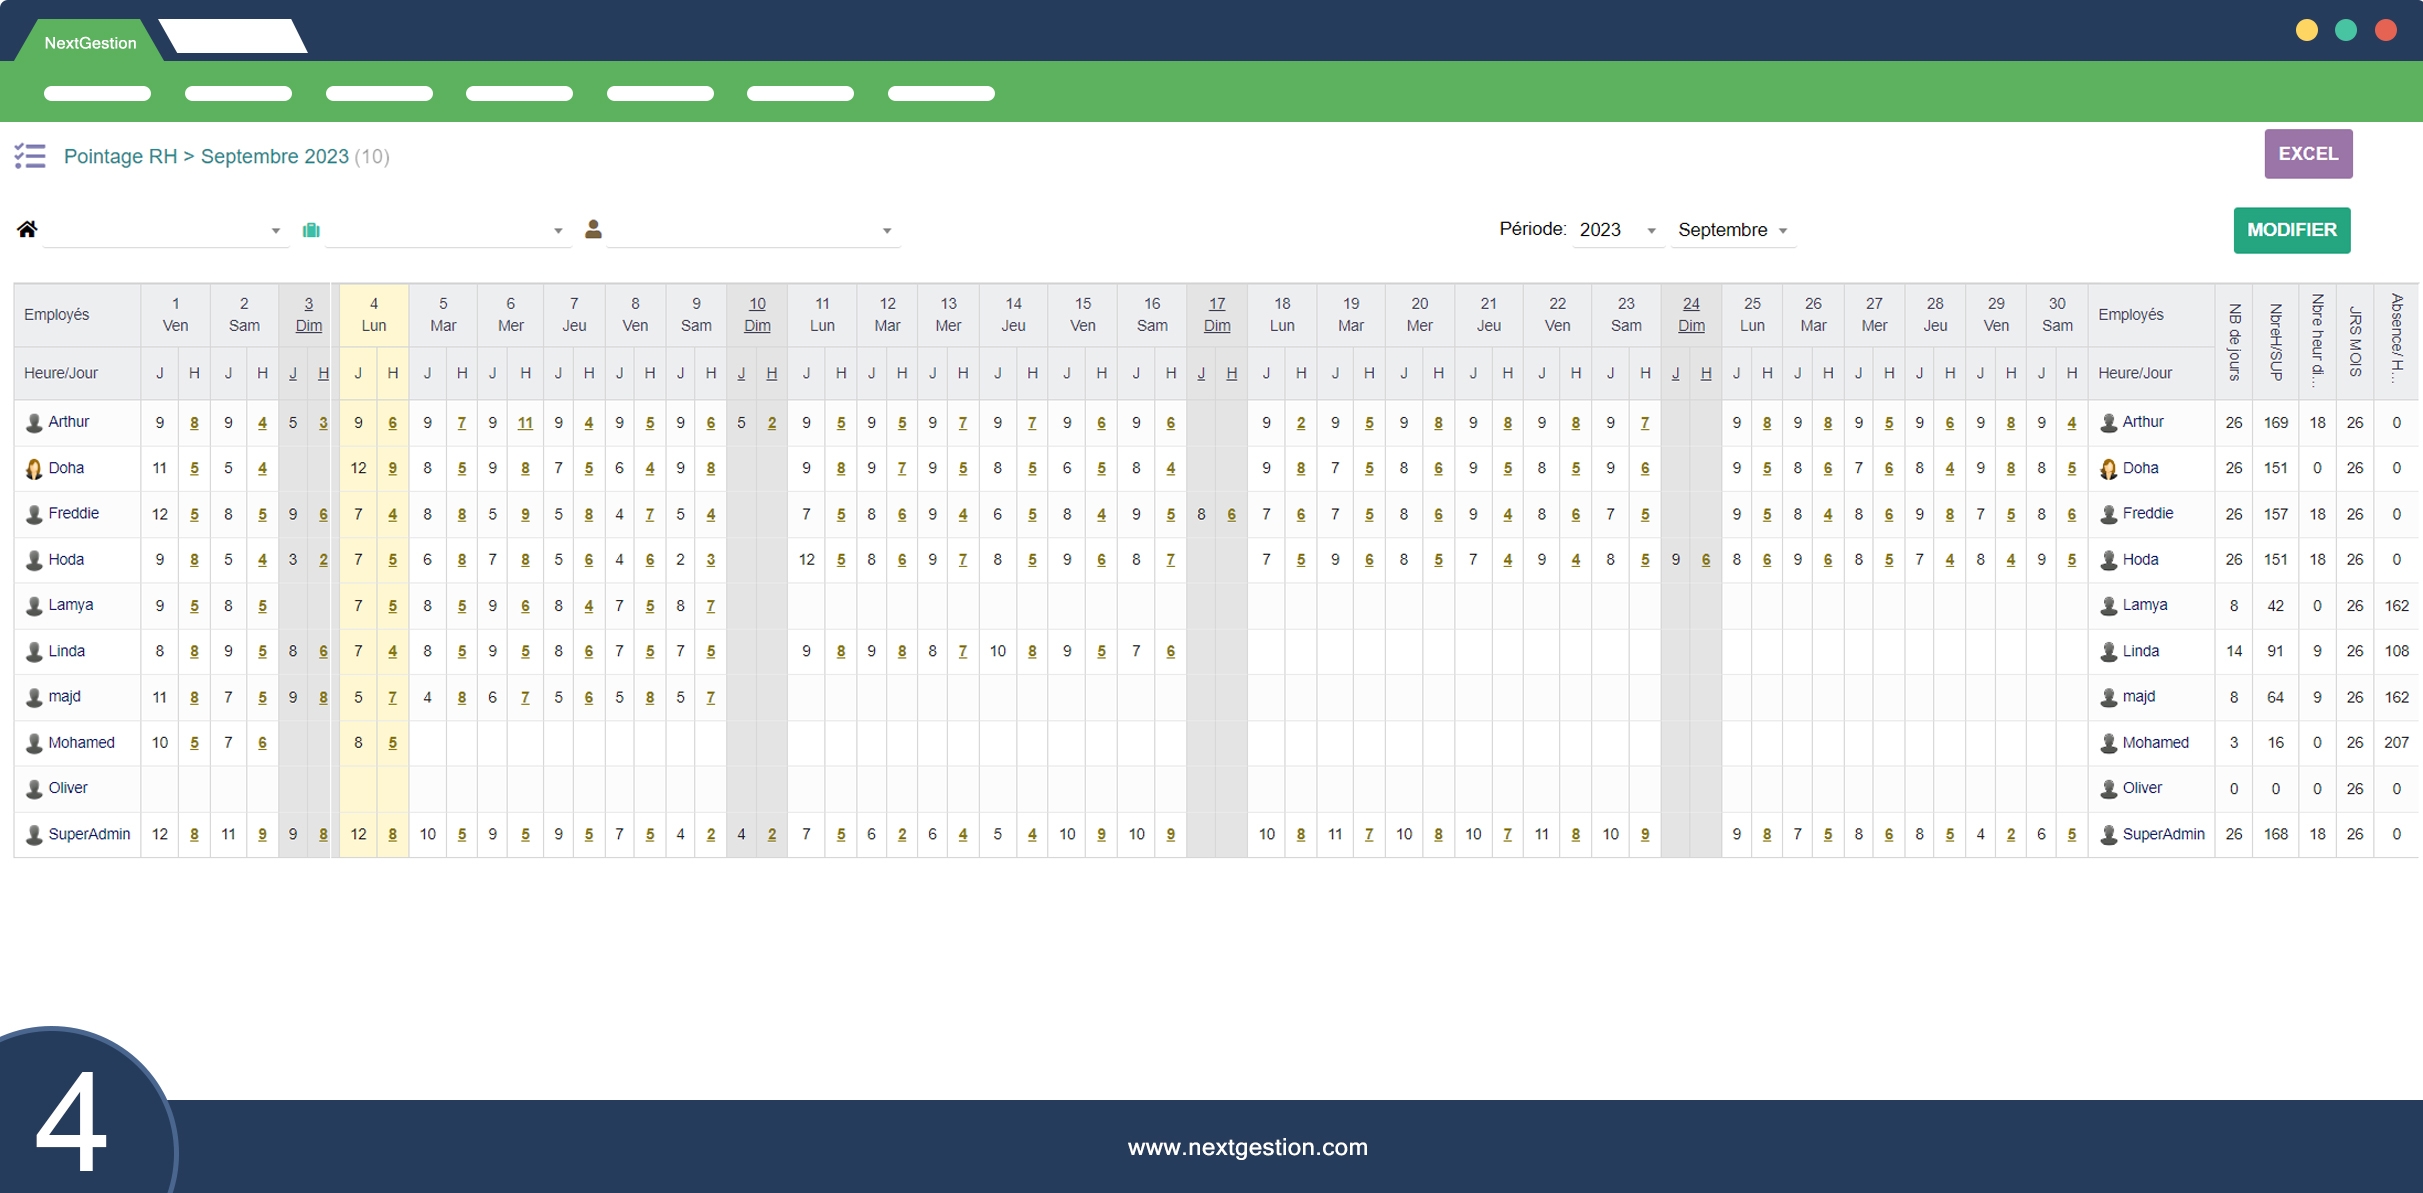Image resolution: width=2423 pixels, height=1193 pixels.
Task: Click the 3 Dim column header
Action: click(x=308, y=314)
